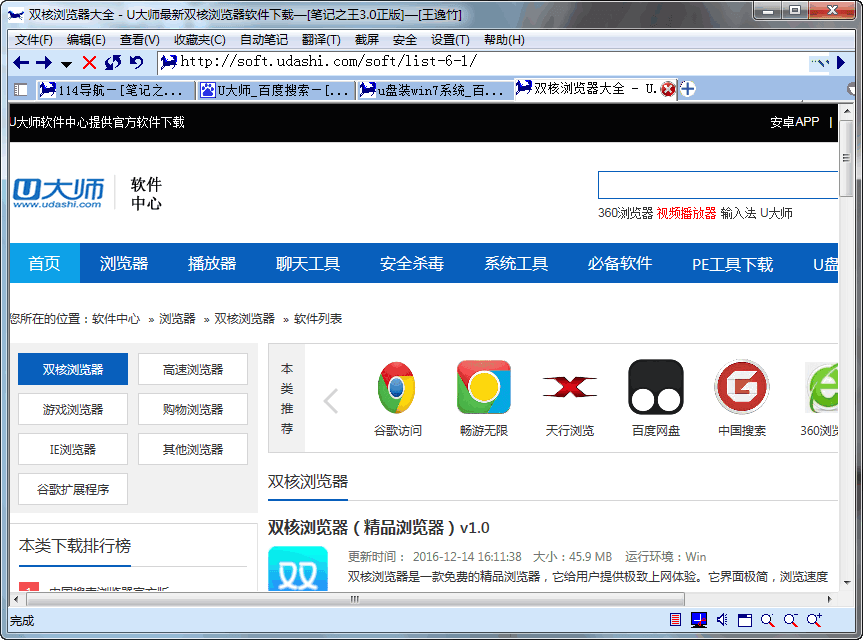
Task: Open the 中国搜索 red G icon
Action: [x=742, y=387]
